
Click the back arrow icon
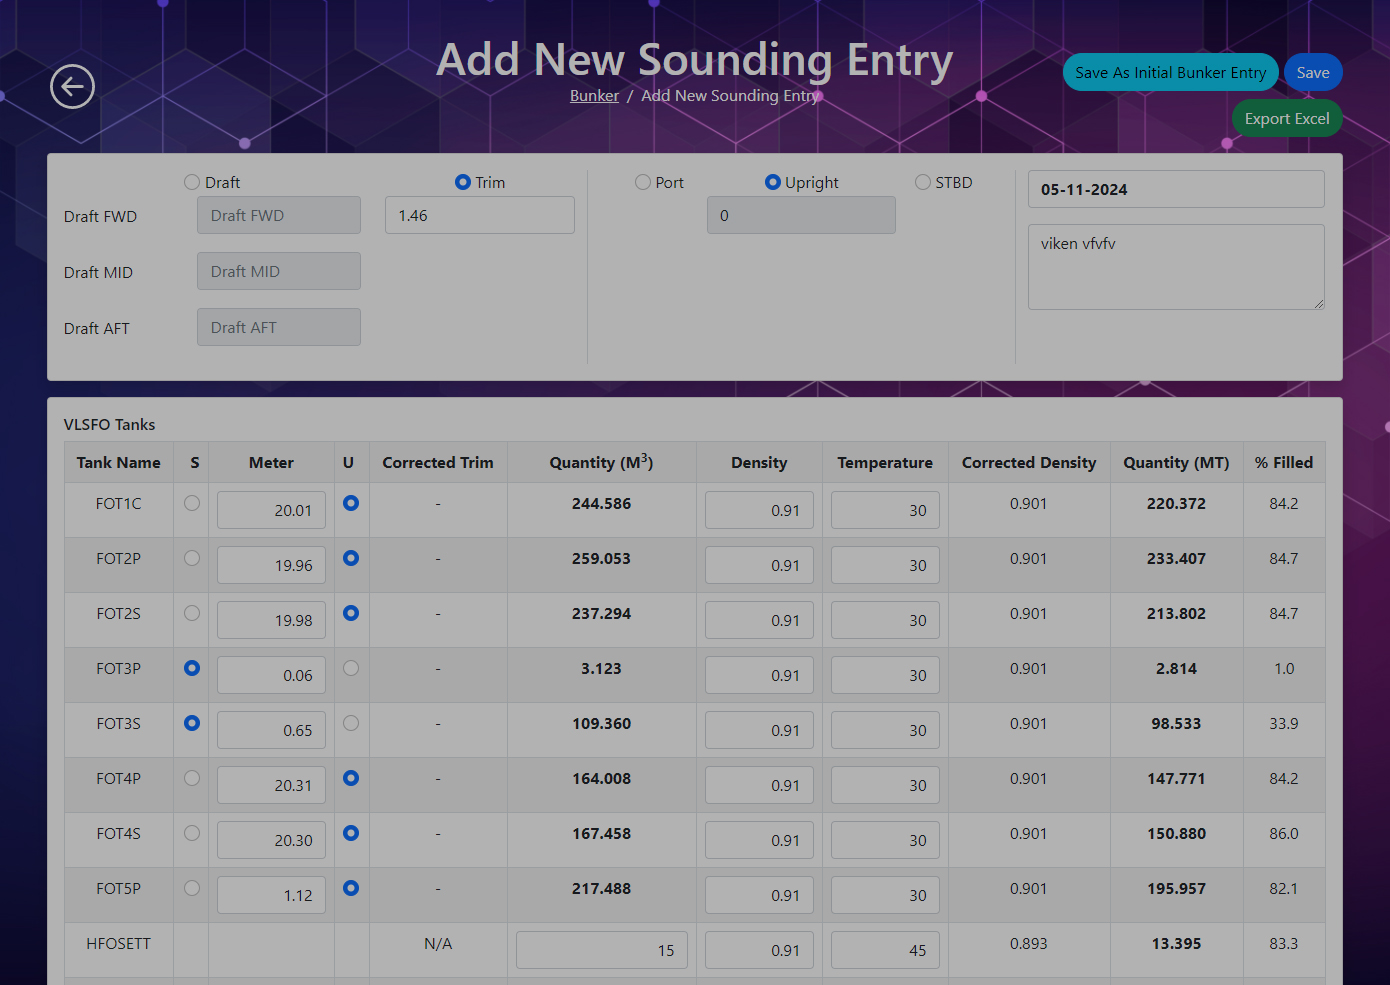(72, 87)
